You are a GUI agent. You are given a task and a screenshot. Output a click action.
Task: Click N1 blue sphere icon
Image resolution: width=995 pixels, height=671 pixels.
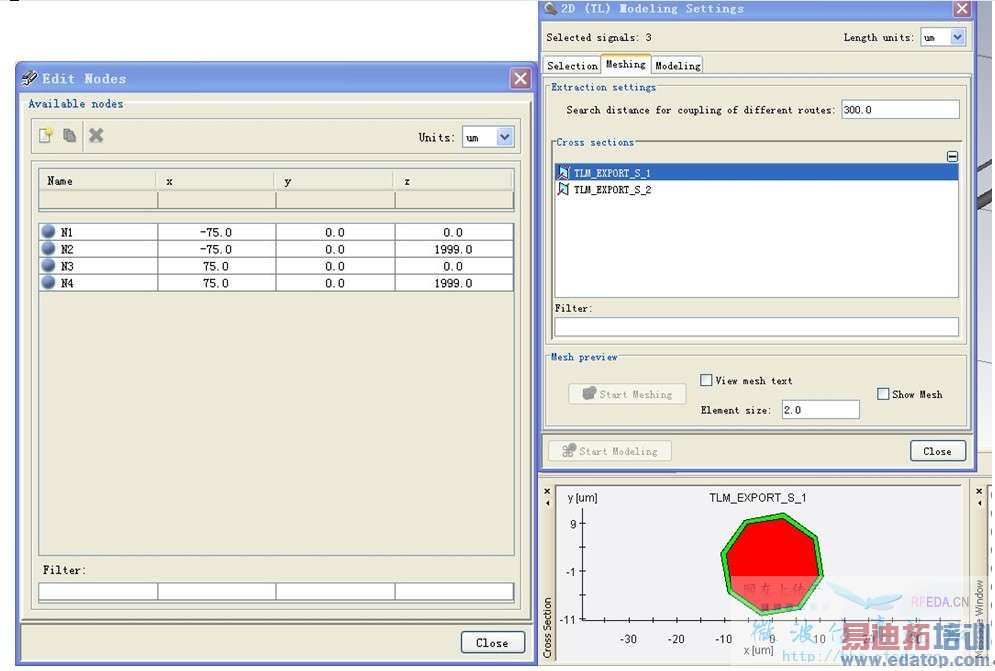point(48,231)
